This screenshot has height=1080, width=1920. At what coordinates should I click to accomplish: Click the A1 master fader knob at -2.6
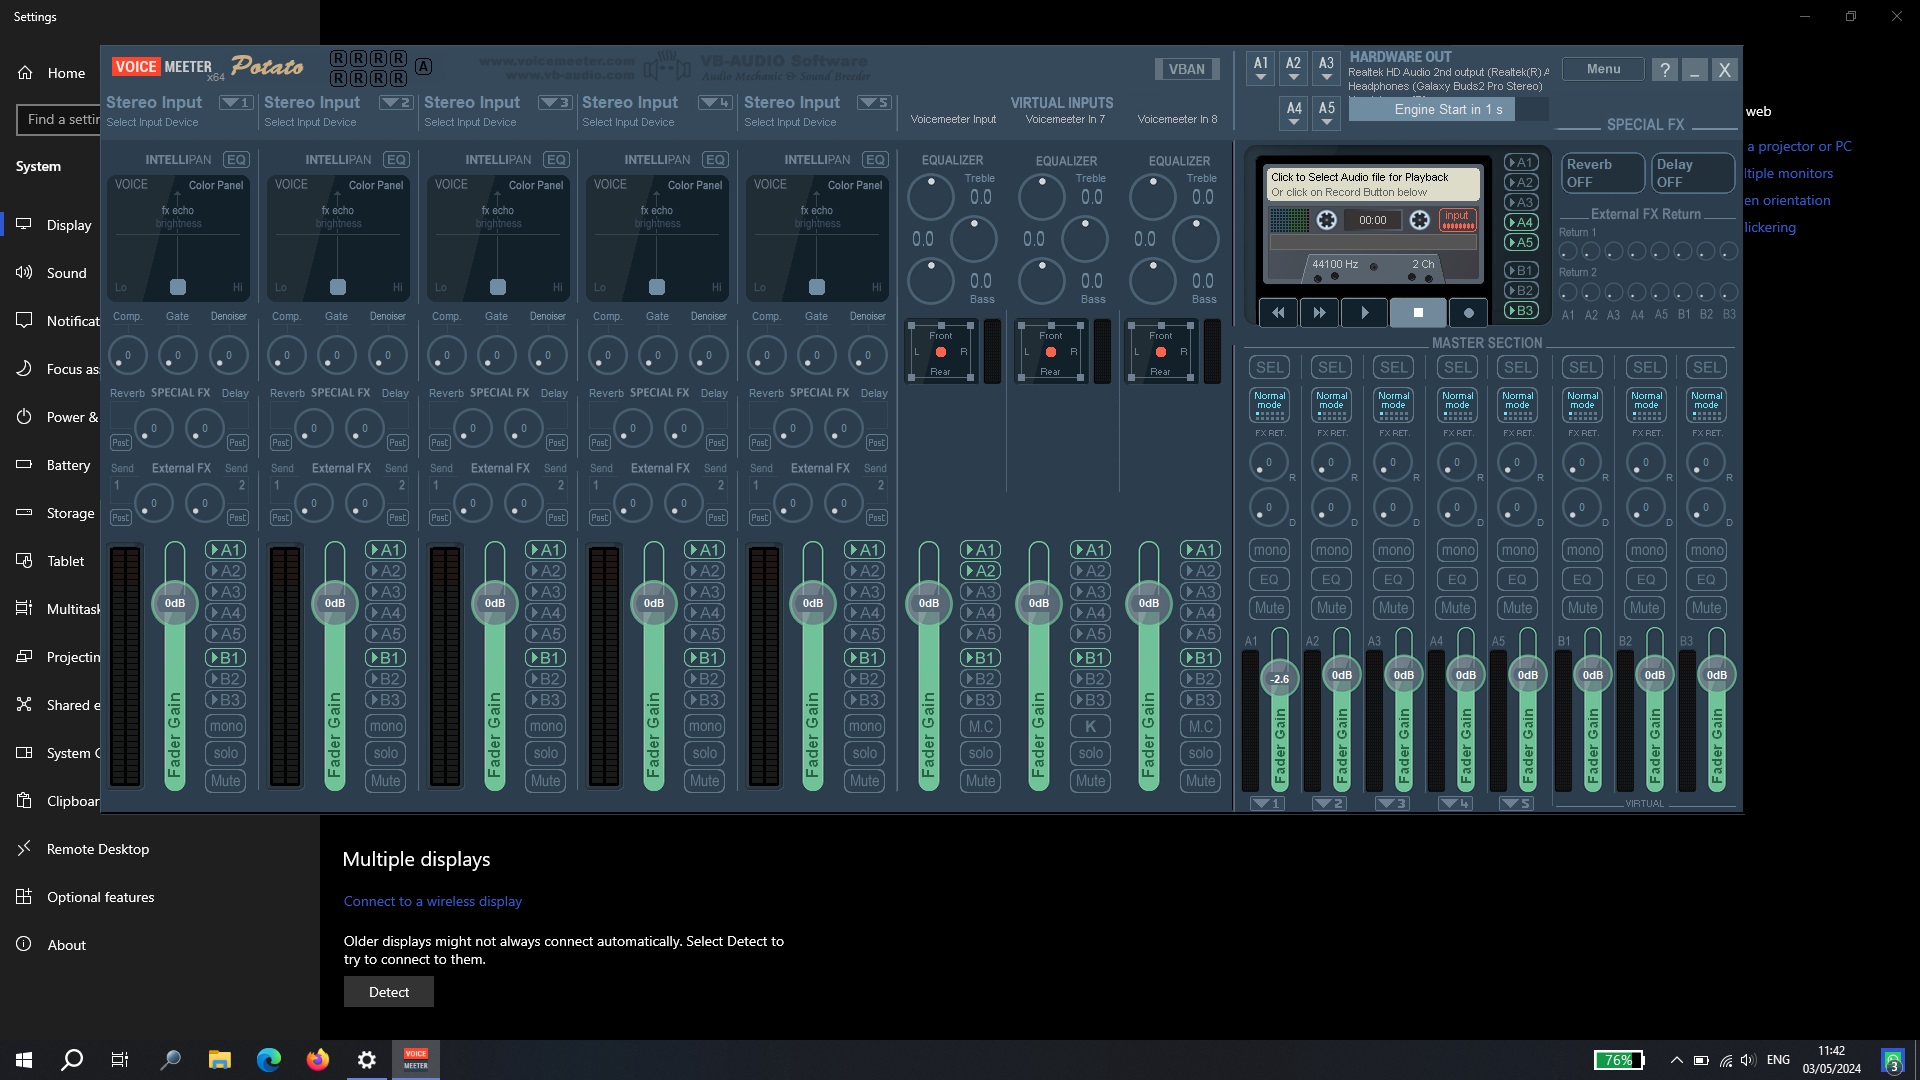[1280, 679]
